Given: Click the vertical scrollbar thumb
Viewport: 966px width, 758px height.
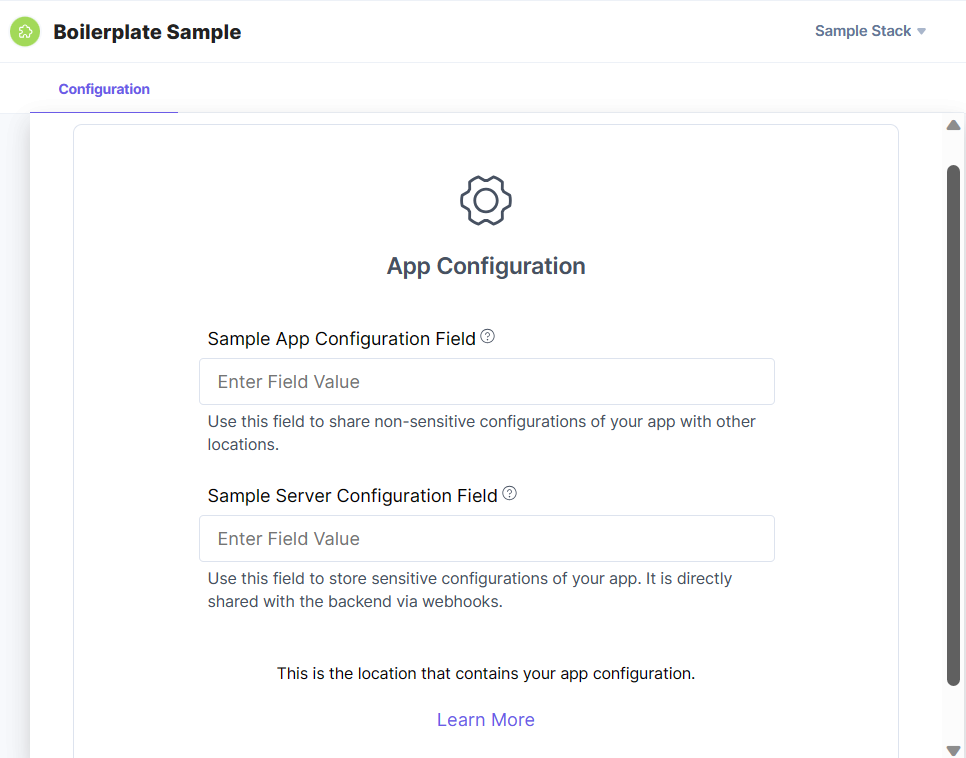Looking at the screenshot, I should coord(953,425).
